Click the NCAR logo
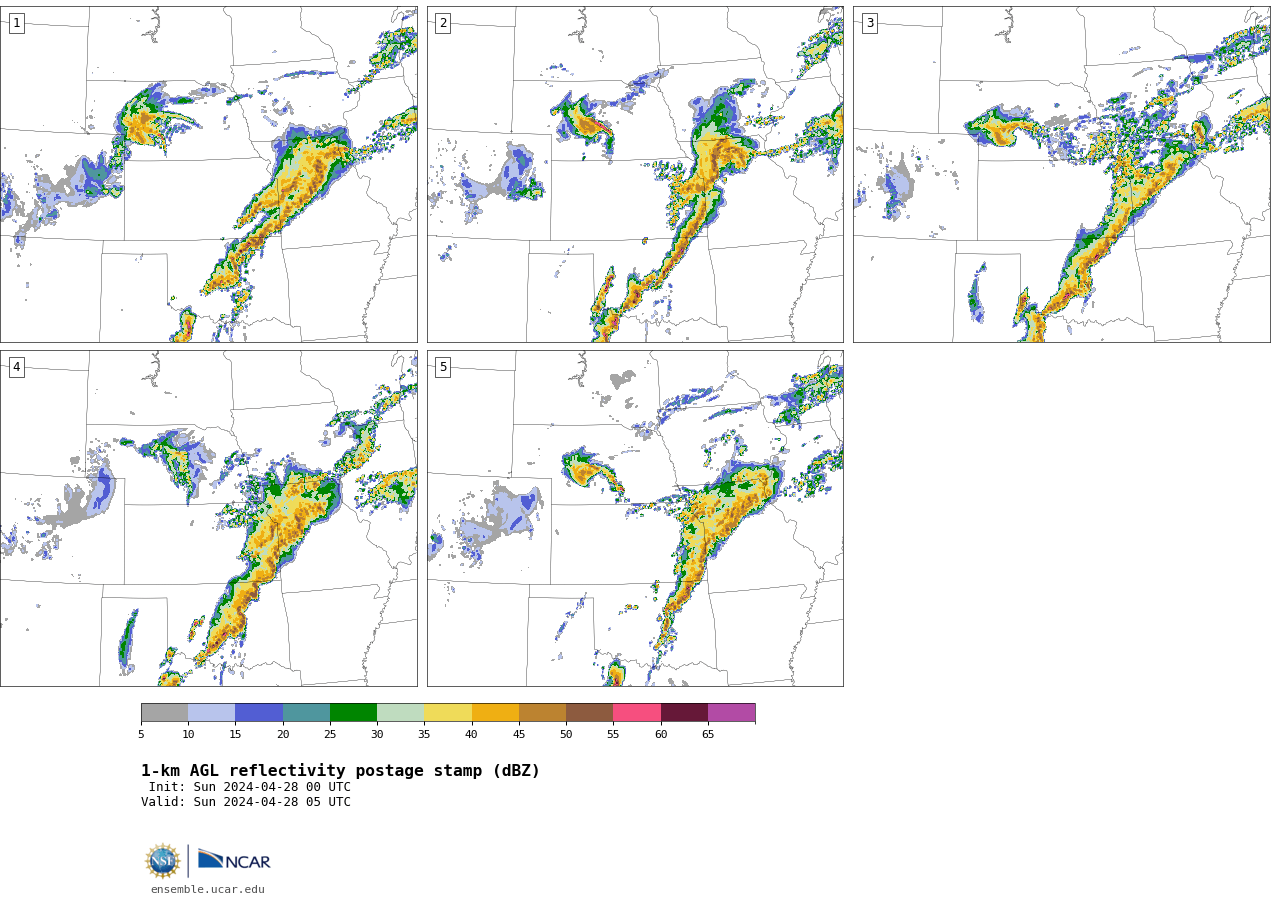The image size is (1280, 901). (x=234, y=860)
